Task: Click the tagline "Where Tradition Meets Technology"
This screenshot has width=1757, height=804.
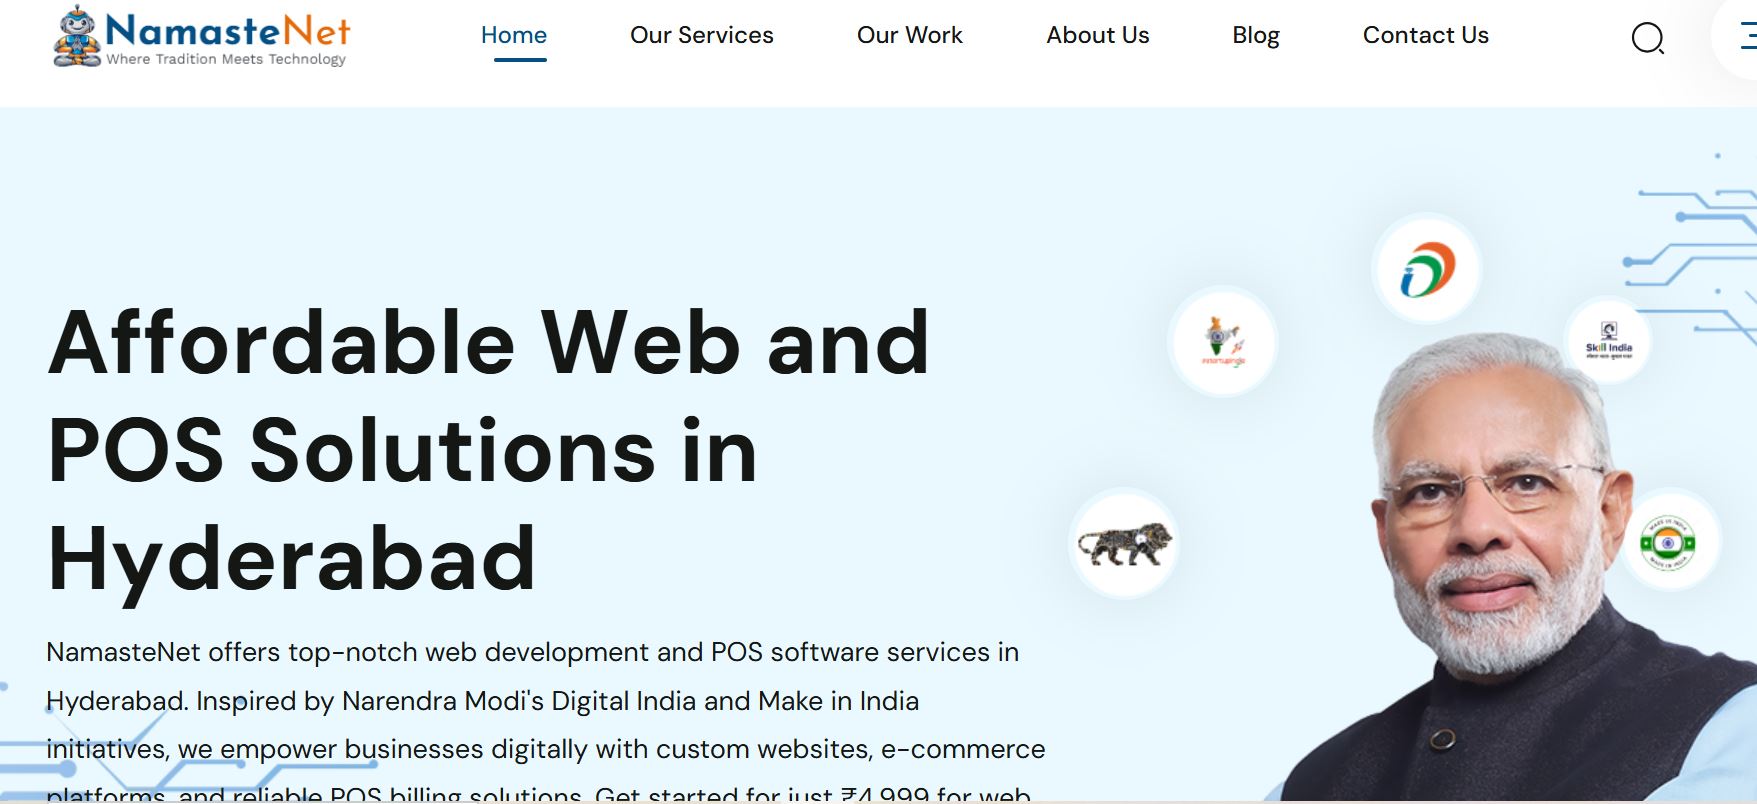Action: coord(226,60)
